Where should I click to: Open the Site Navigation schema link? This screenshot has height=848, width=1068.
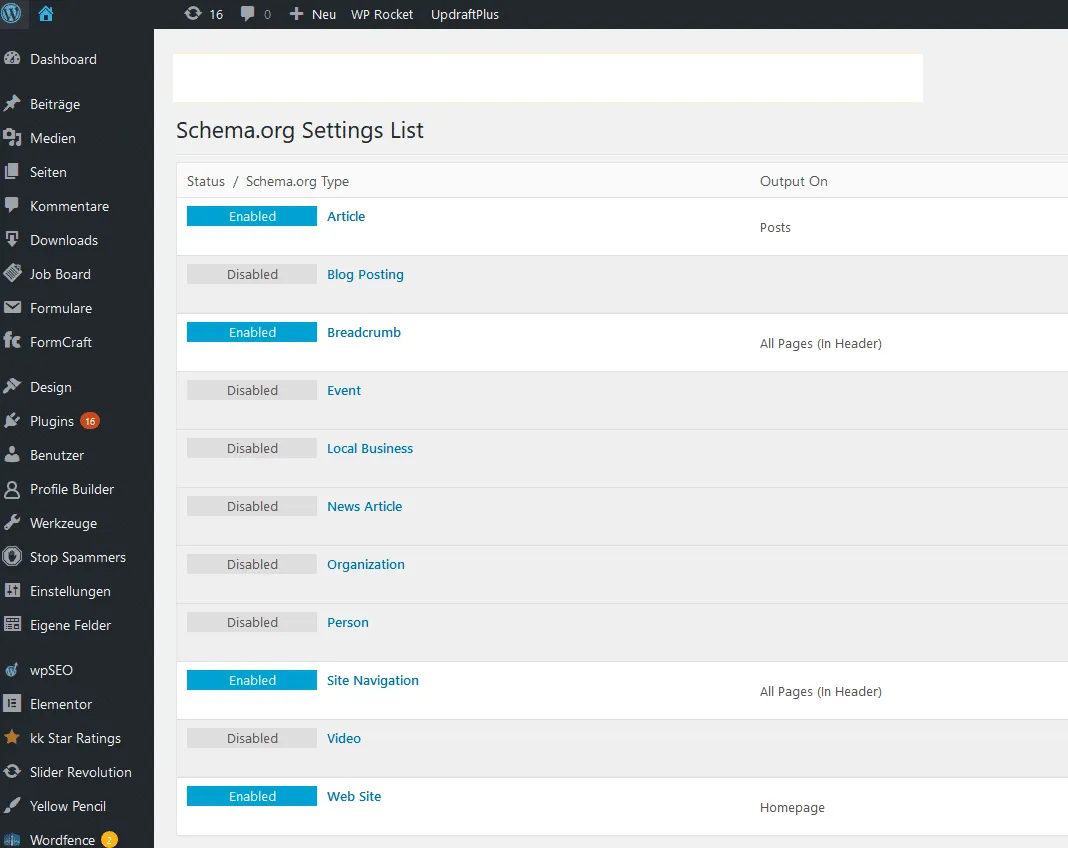pos(373,680)
